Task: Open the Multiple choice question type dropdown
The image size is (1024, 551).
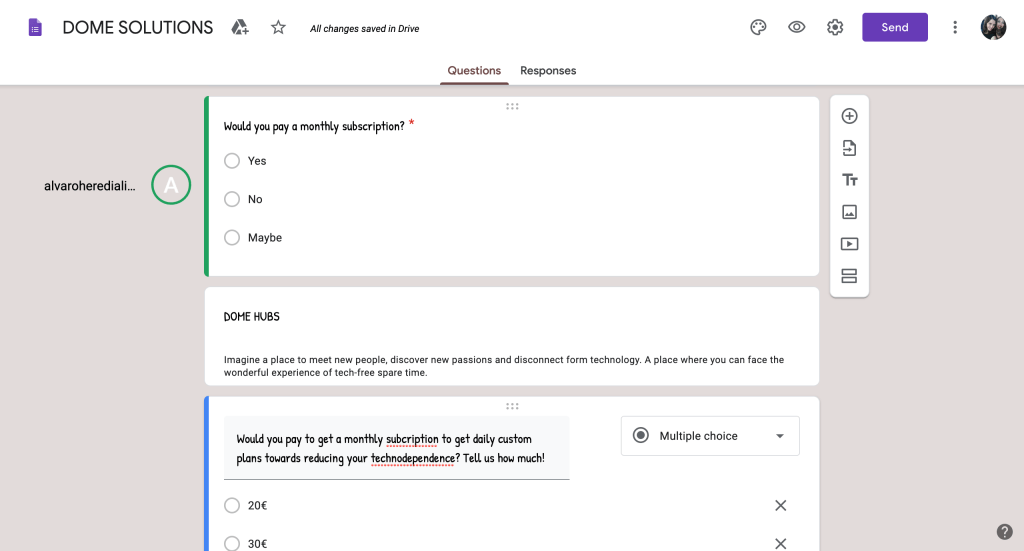Action: tap(710, 436)
